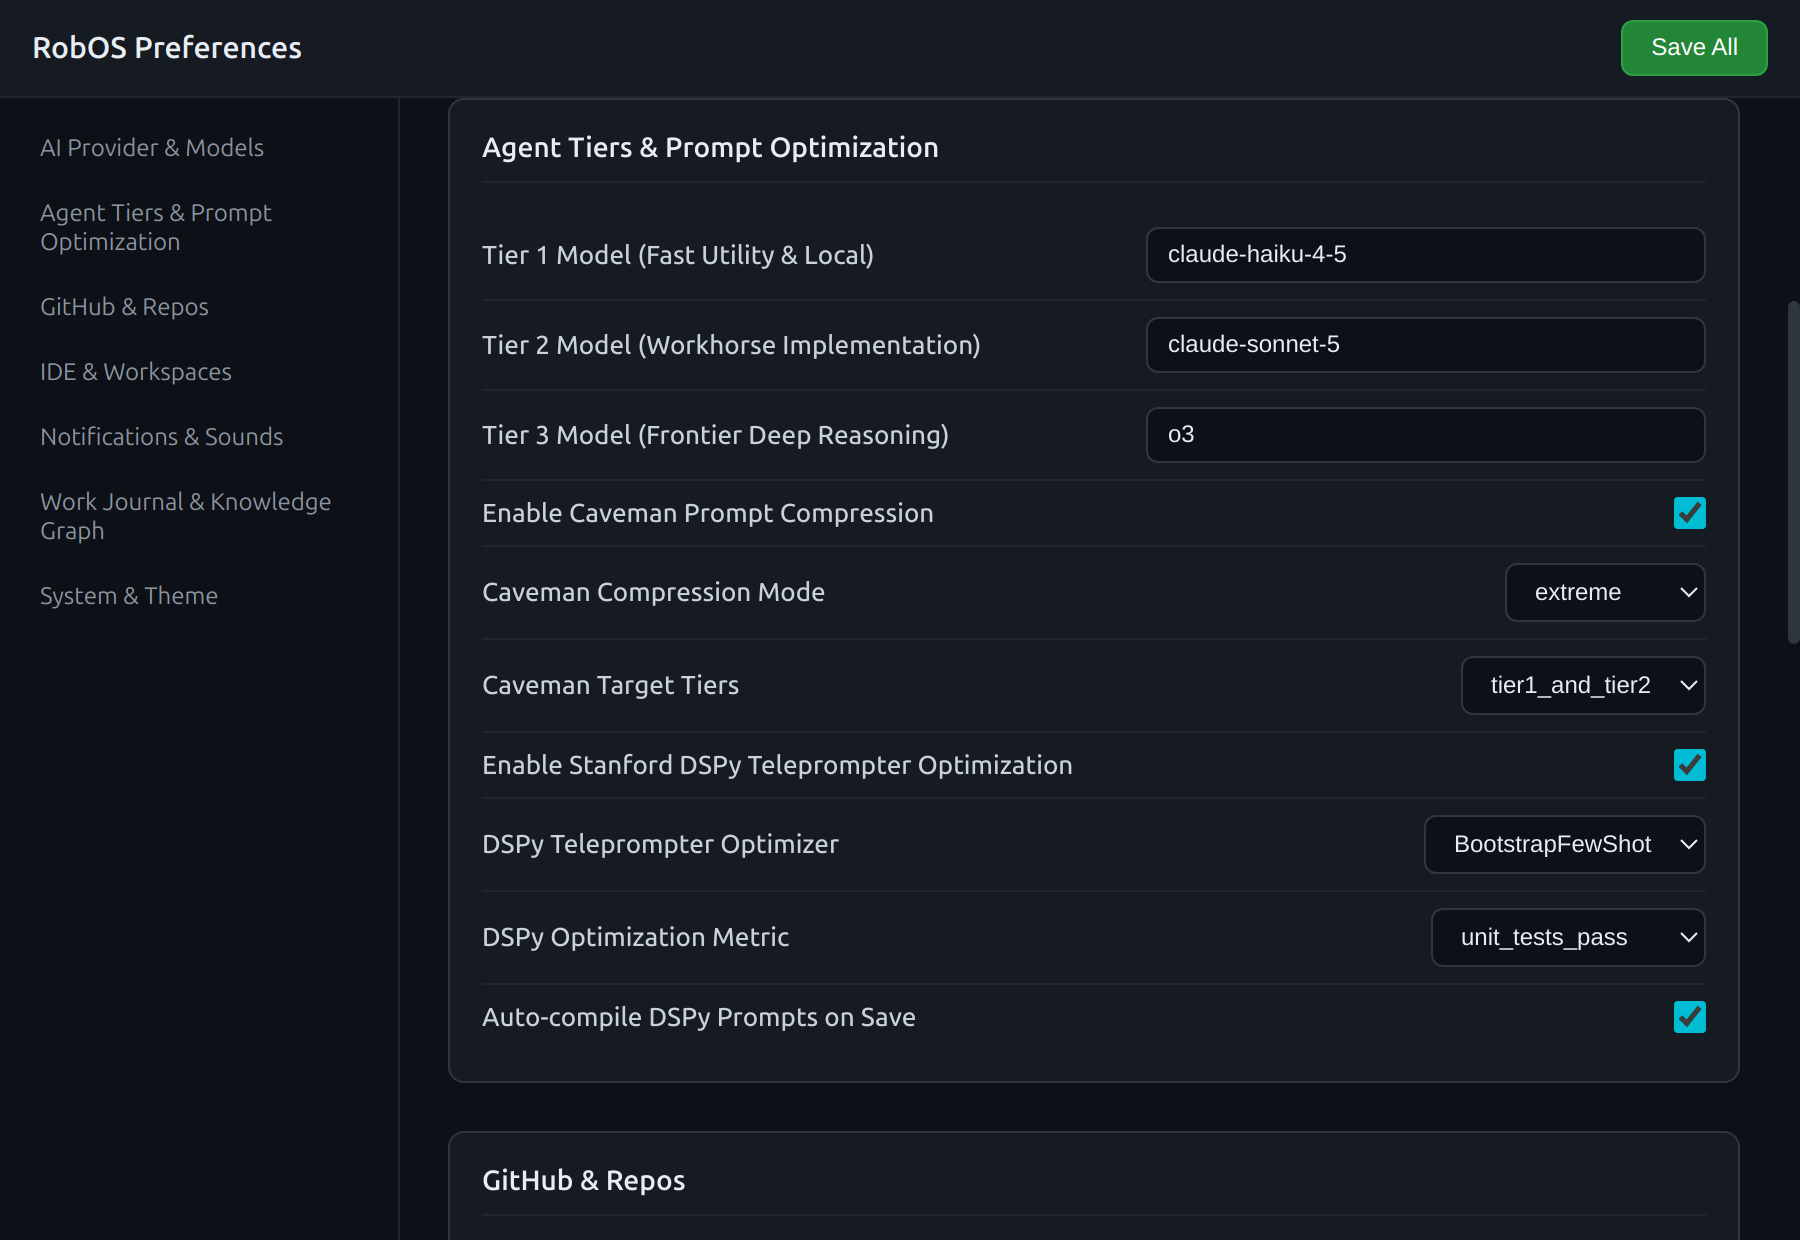
Task: Uncheck Enable Stanford DSPy Teleprompter Optimization
Action: (1690, 765)
